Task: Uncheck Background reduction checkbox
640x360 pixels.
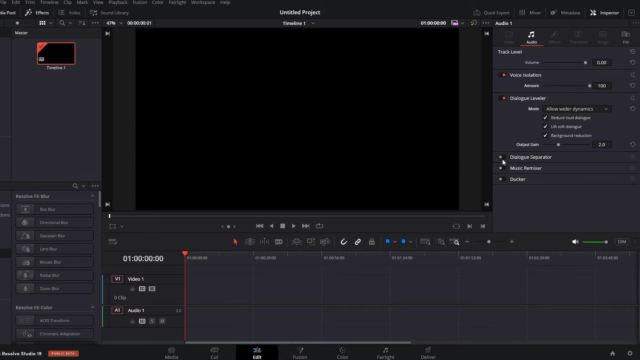Action: (545, 136)
